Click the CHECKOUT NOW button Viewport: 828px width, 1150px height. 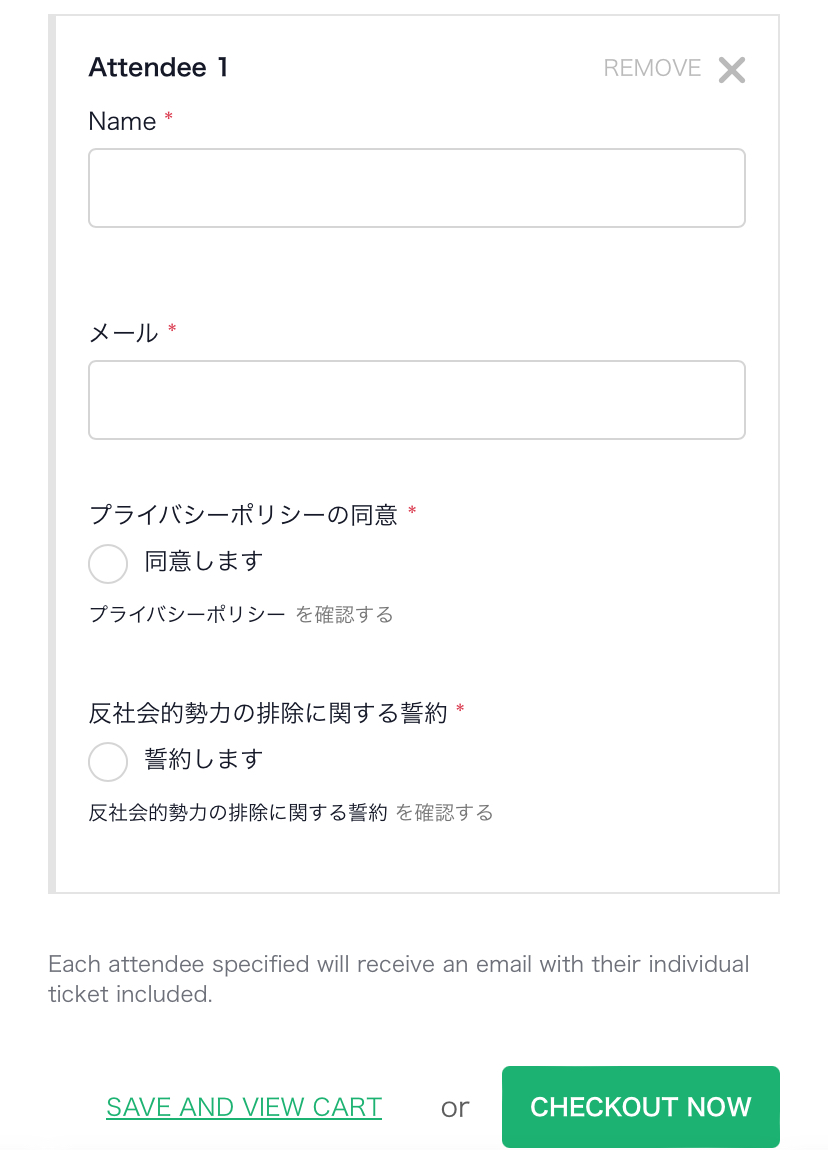pyautogui.click(x=640, y=1107)
